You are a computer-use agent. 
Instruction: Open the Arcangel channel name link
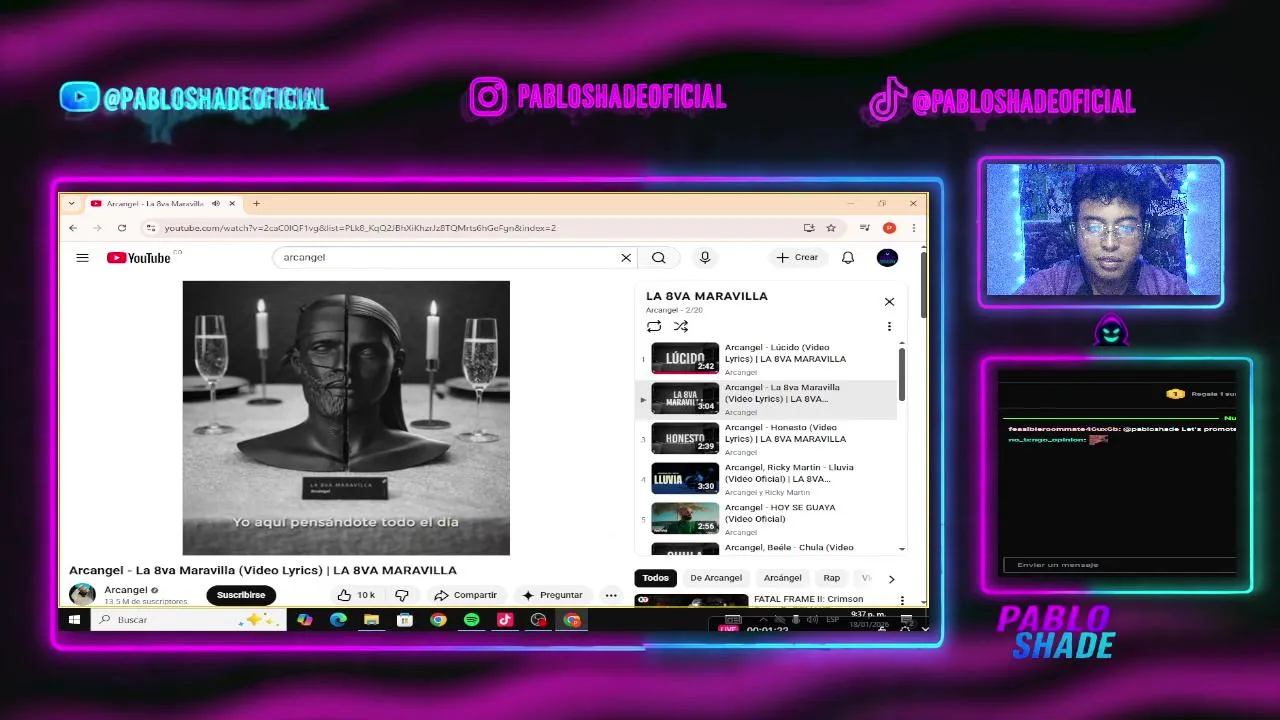pos(126,590)
